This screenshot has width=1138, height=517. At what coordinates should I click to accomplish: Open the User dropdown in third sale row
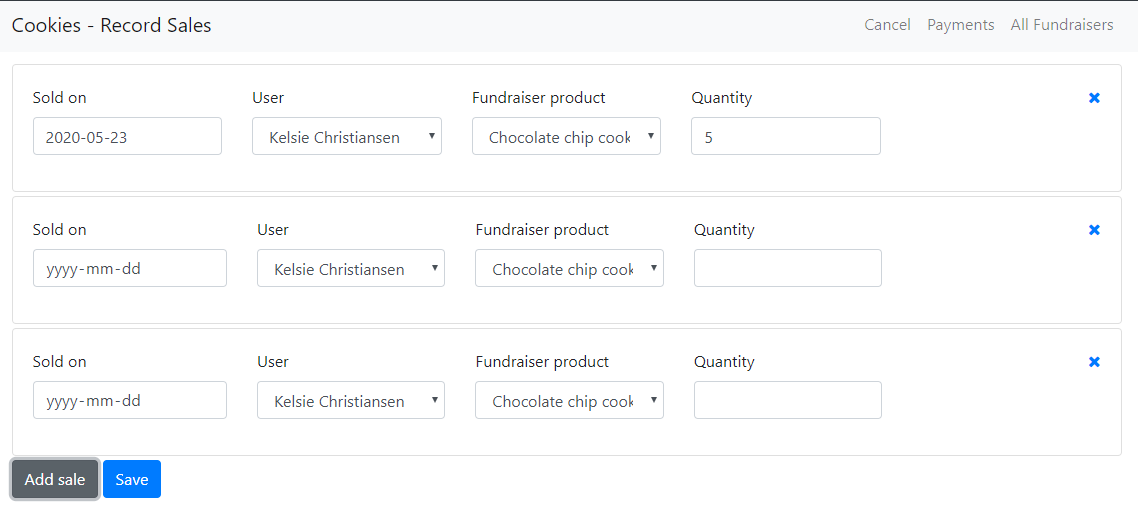pyautogui.click(x=350, y=401)
